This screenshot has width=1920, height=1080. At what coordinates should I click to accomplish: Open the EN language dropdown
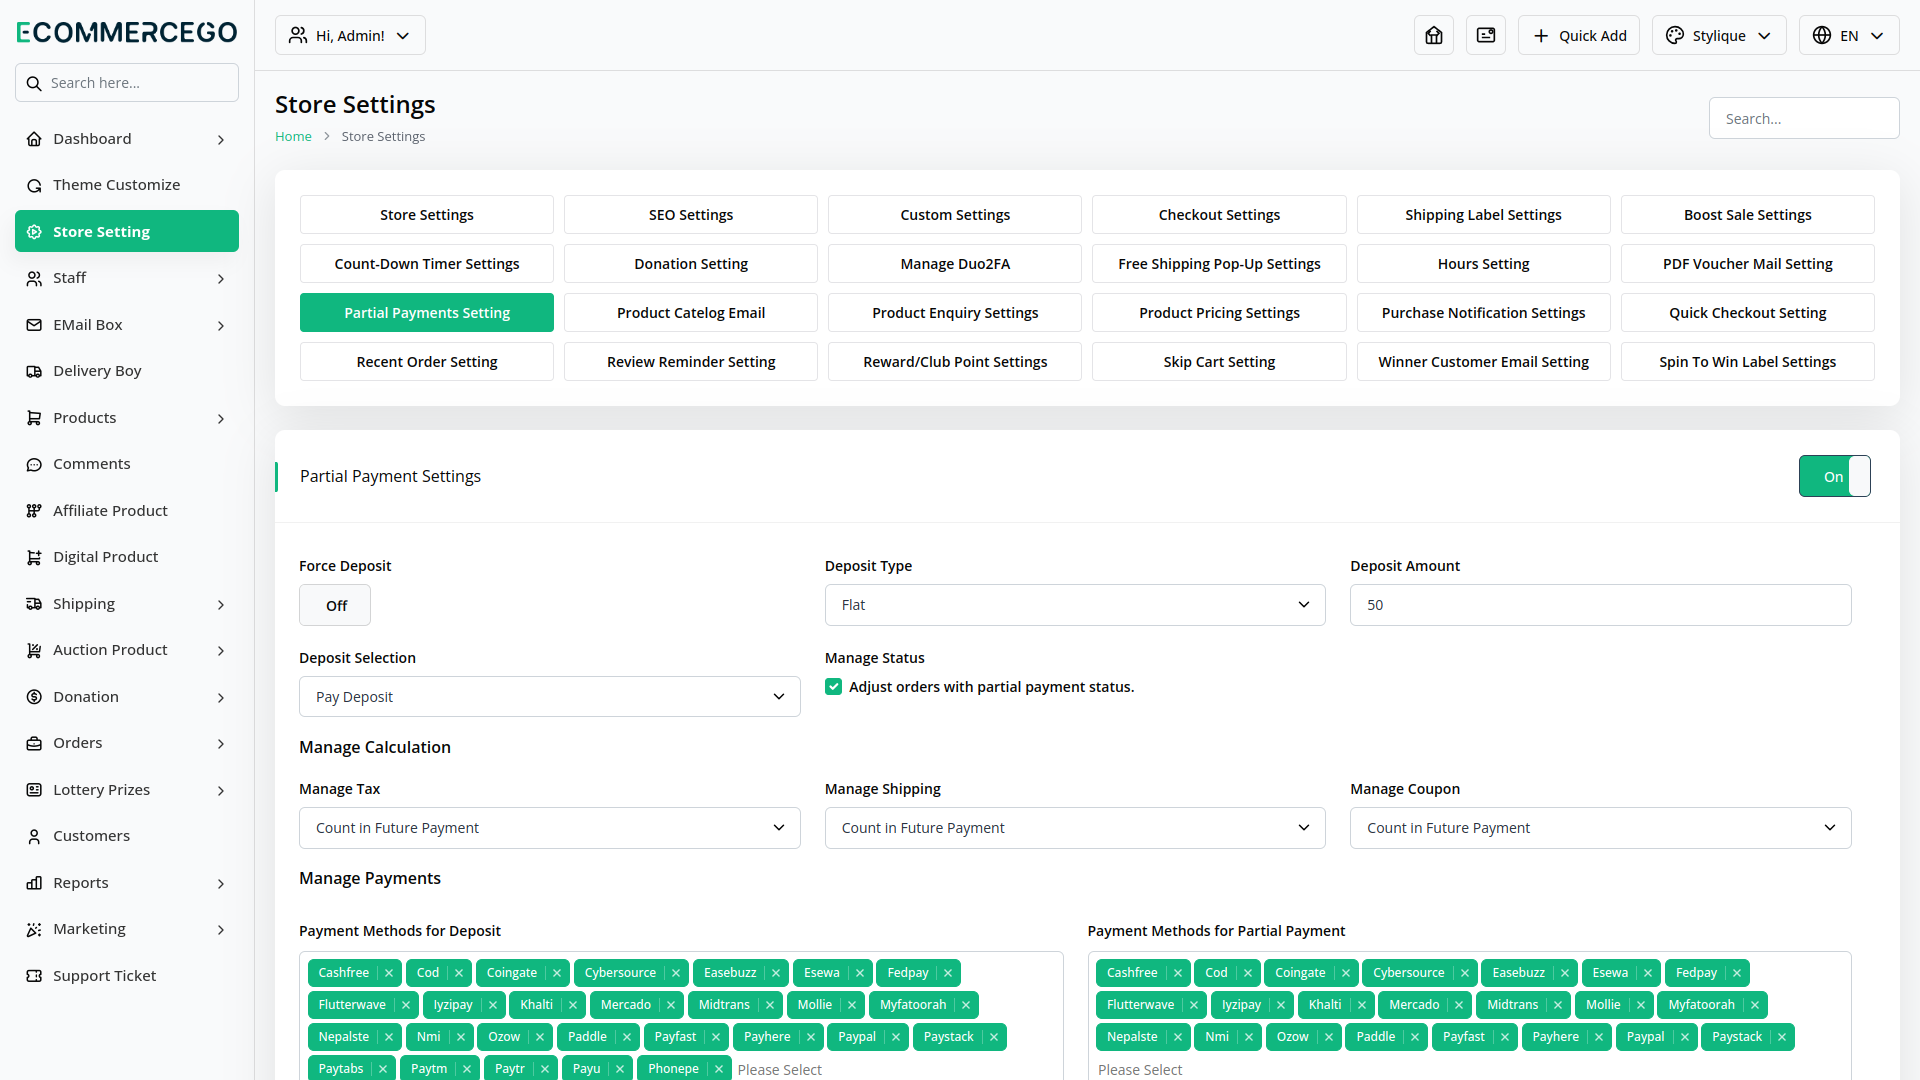point(1848,35)
